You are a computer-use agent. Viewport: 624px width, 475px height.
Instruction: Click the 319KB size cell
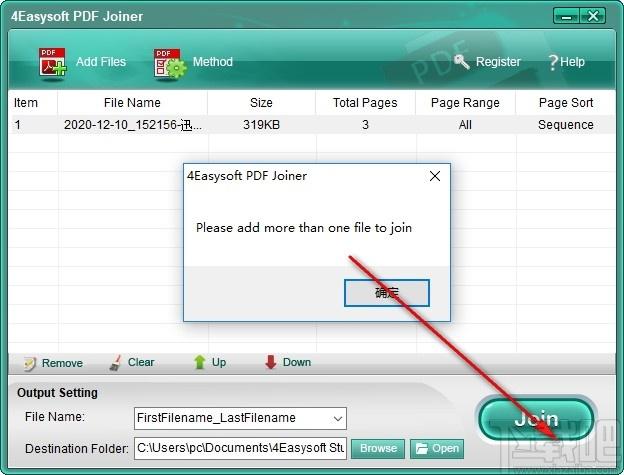(x=261, y=125)
